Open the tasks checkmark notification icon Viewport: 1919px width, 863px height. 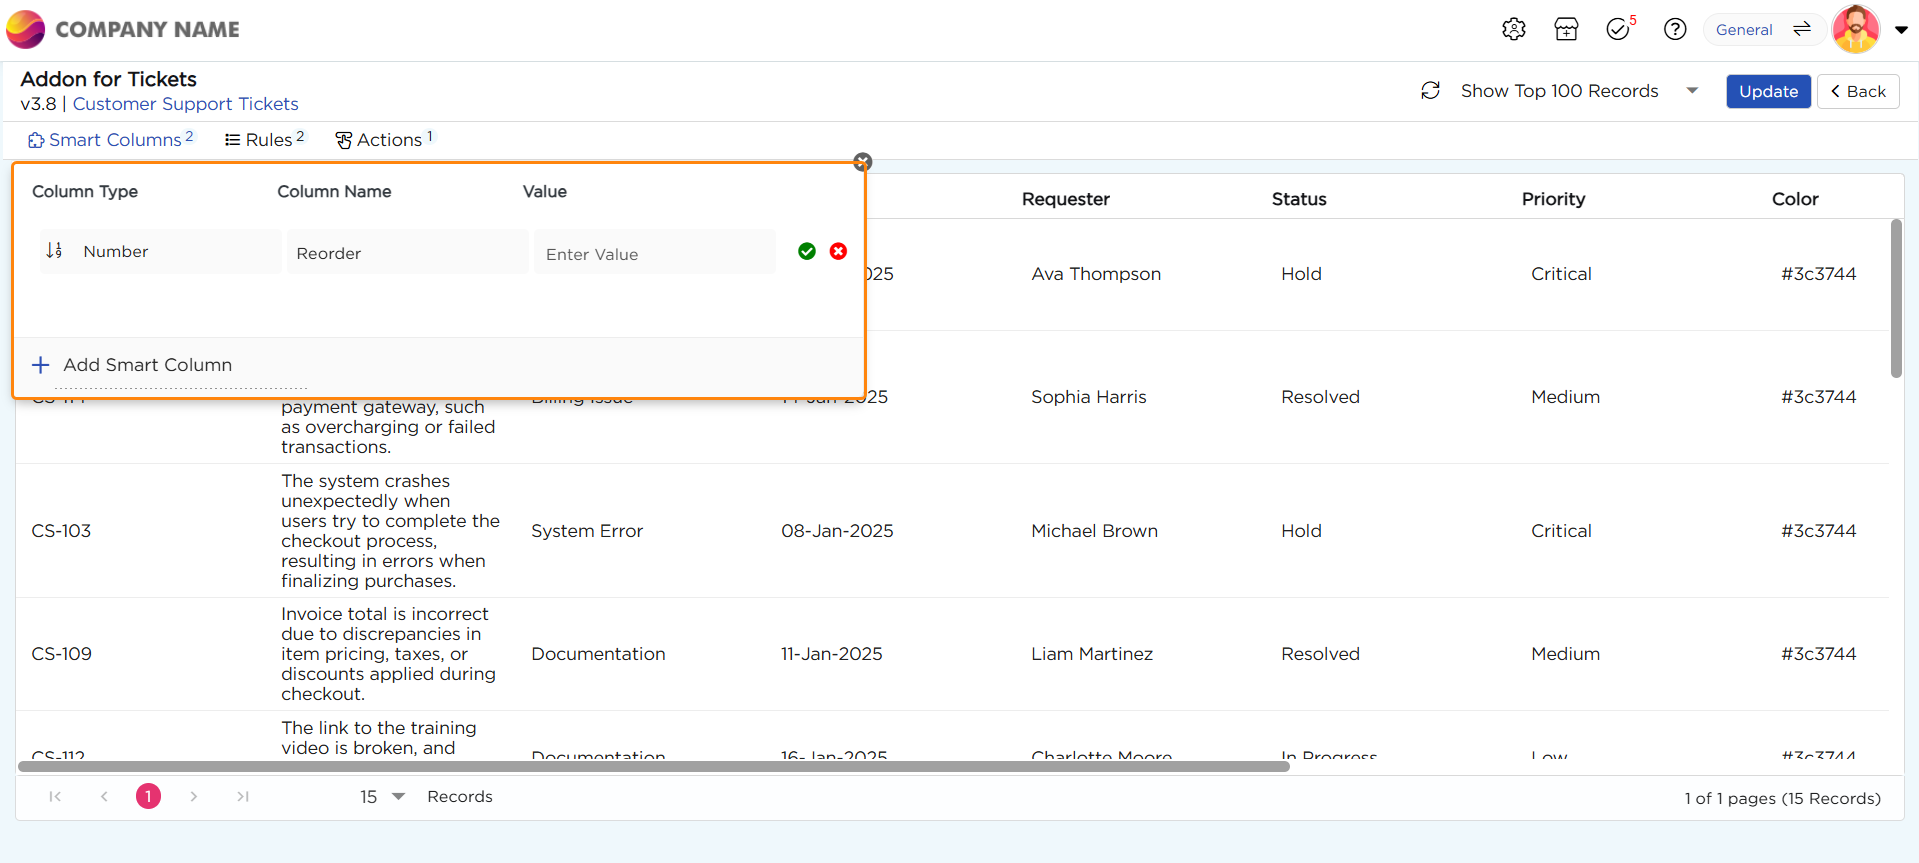tap(1618, 30)
